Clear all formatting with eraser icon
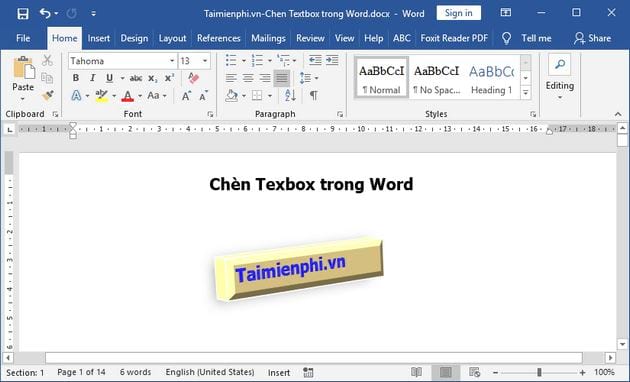Viewport: 630px width, 382px height. coord(193,78)
